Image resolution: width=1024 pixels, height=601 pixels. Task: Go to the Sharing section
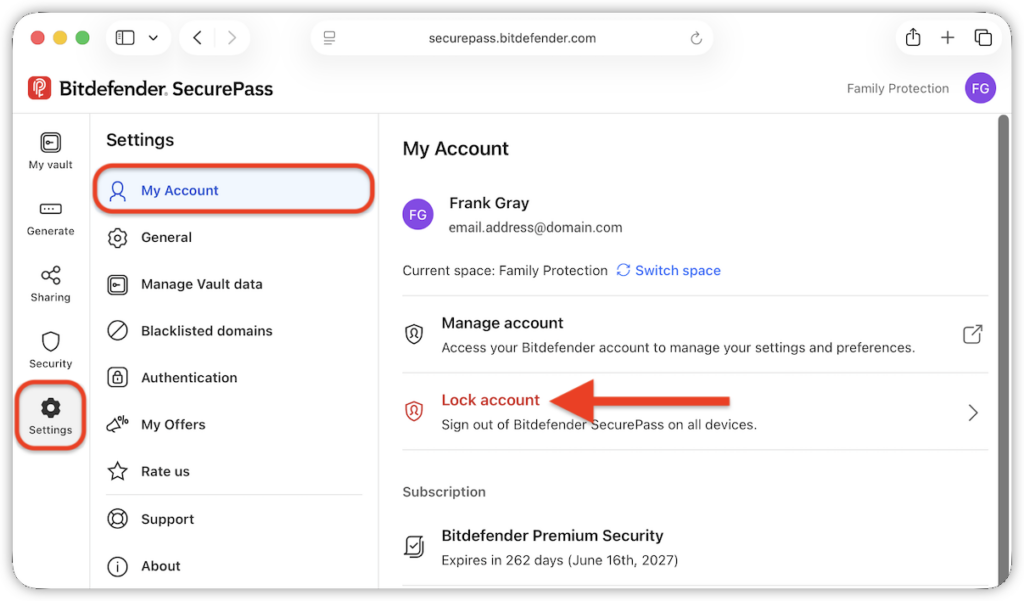(x=50, y=284)
